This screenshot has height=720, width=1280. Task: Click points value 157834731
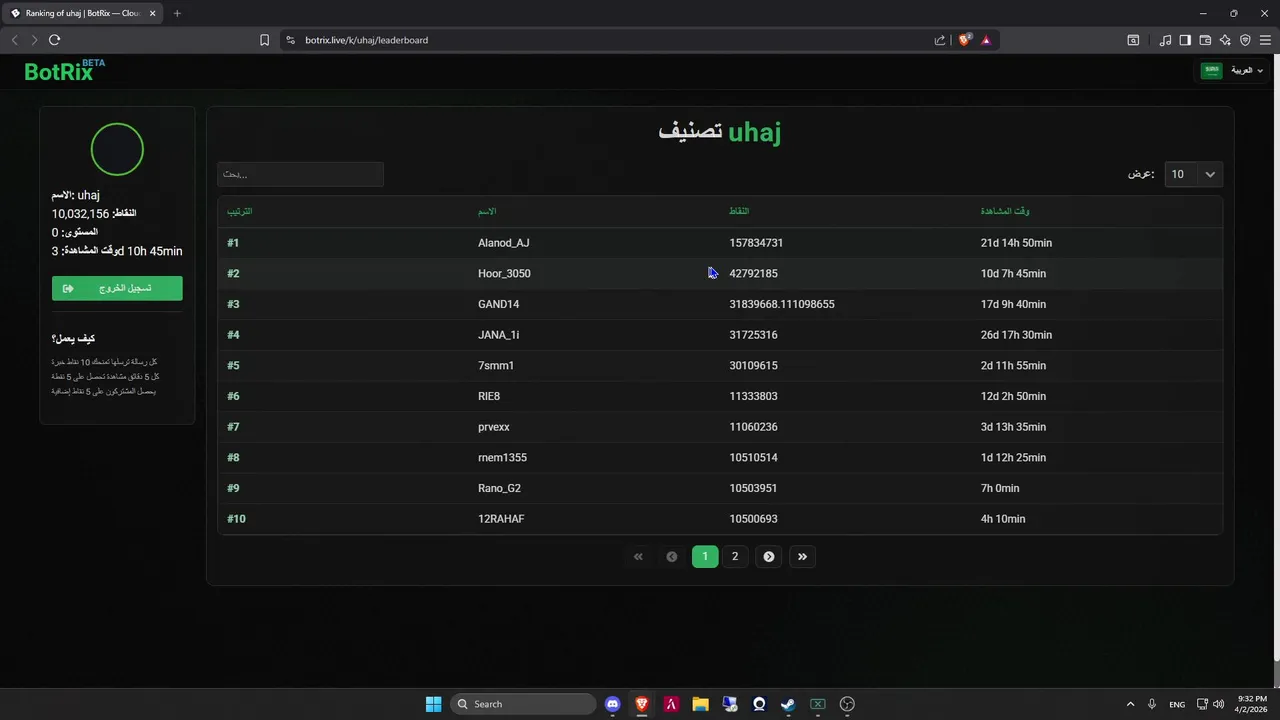756,243
